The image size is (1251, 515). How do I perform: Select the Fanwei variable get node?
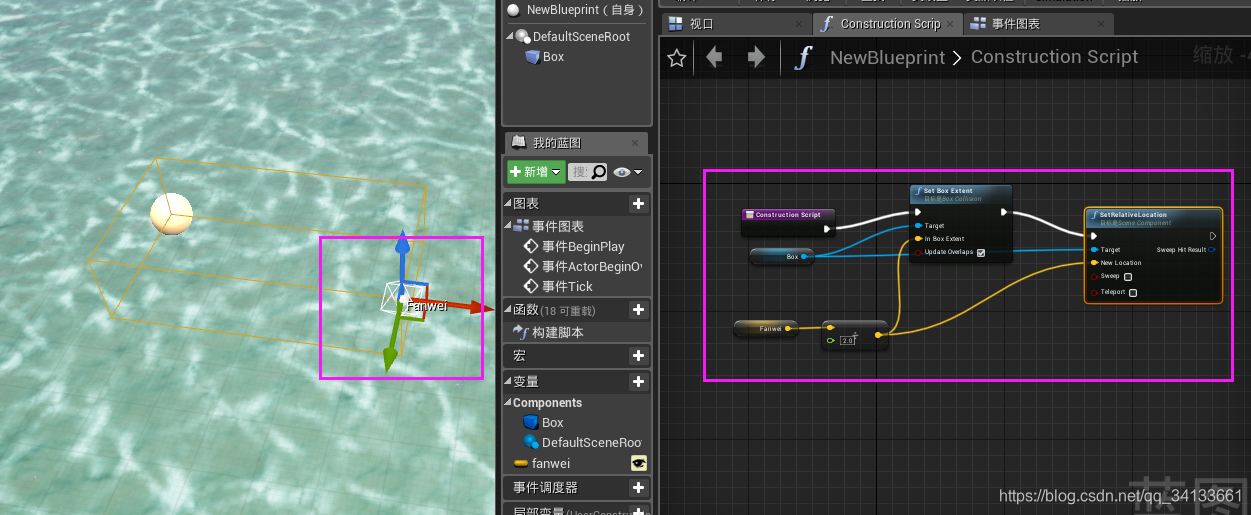[764, 328]
